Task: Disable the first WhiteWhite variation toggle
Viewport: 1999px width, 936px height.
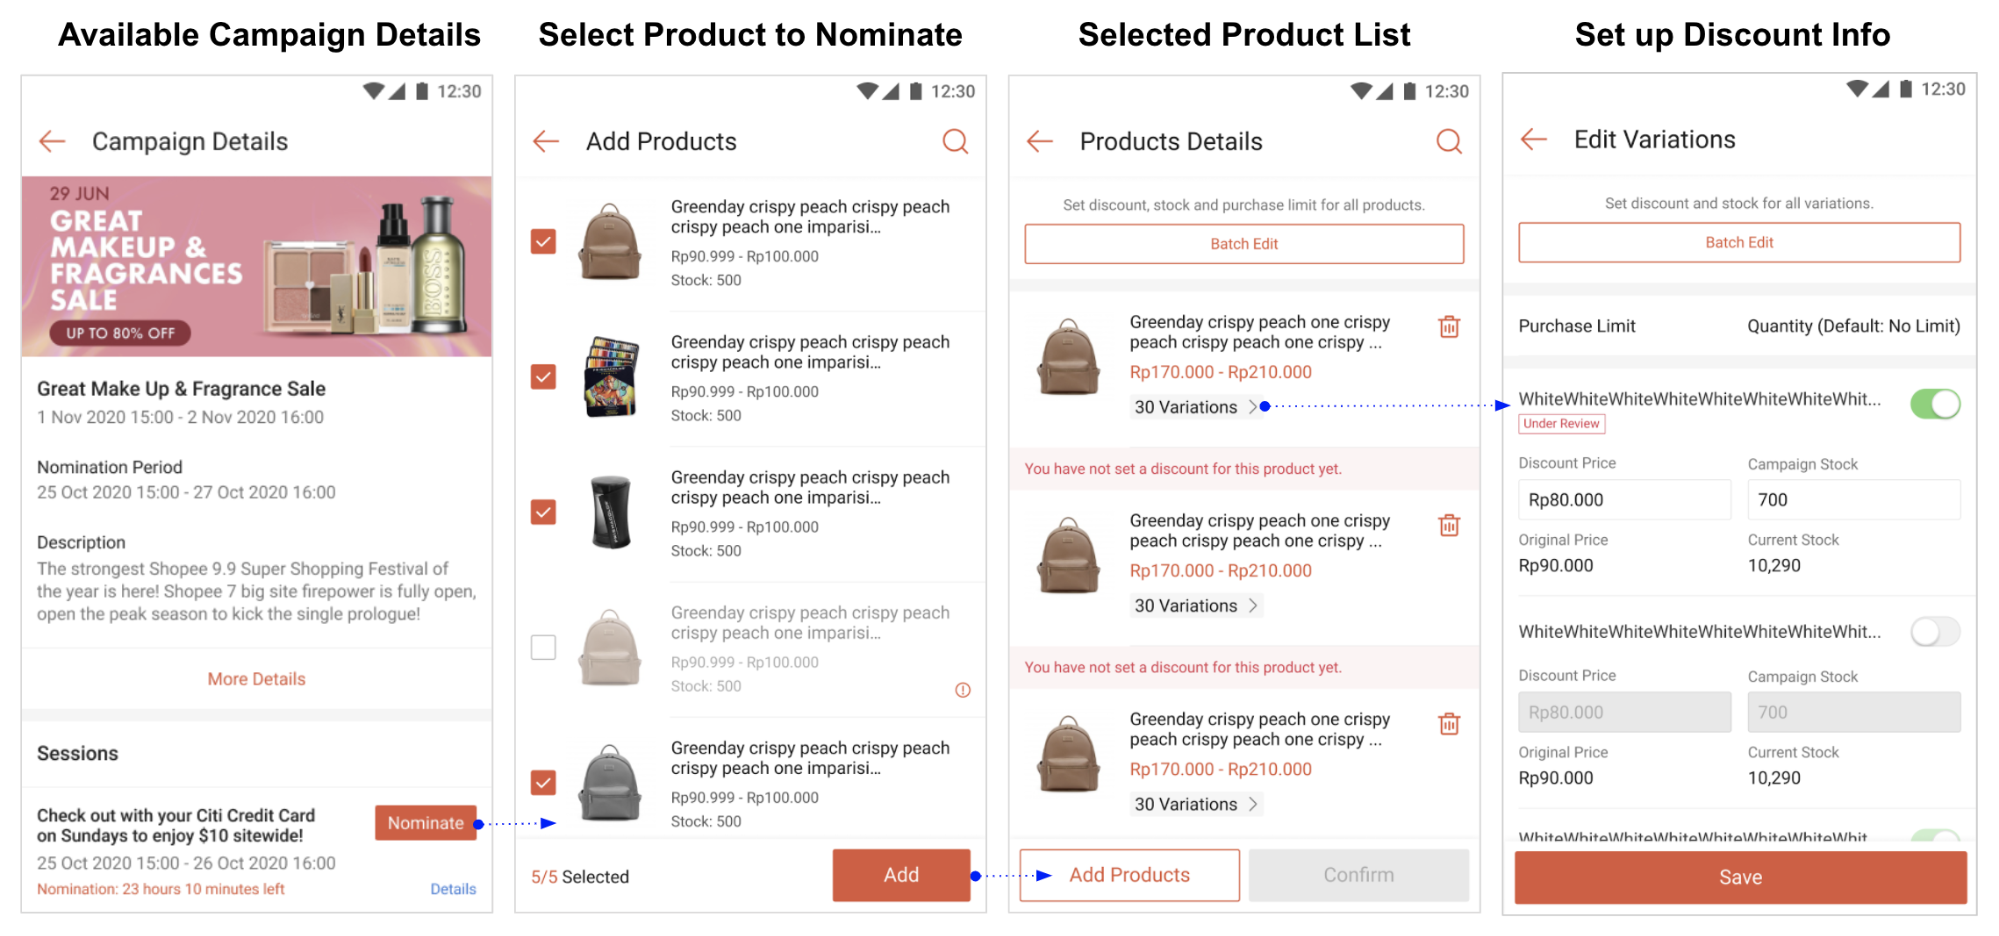Action: pos(1935,403)
